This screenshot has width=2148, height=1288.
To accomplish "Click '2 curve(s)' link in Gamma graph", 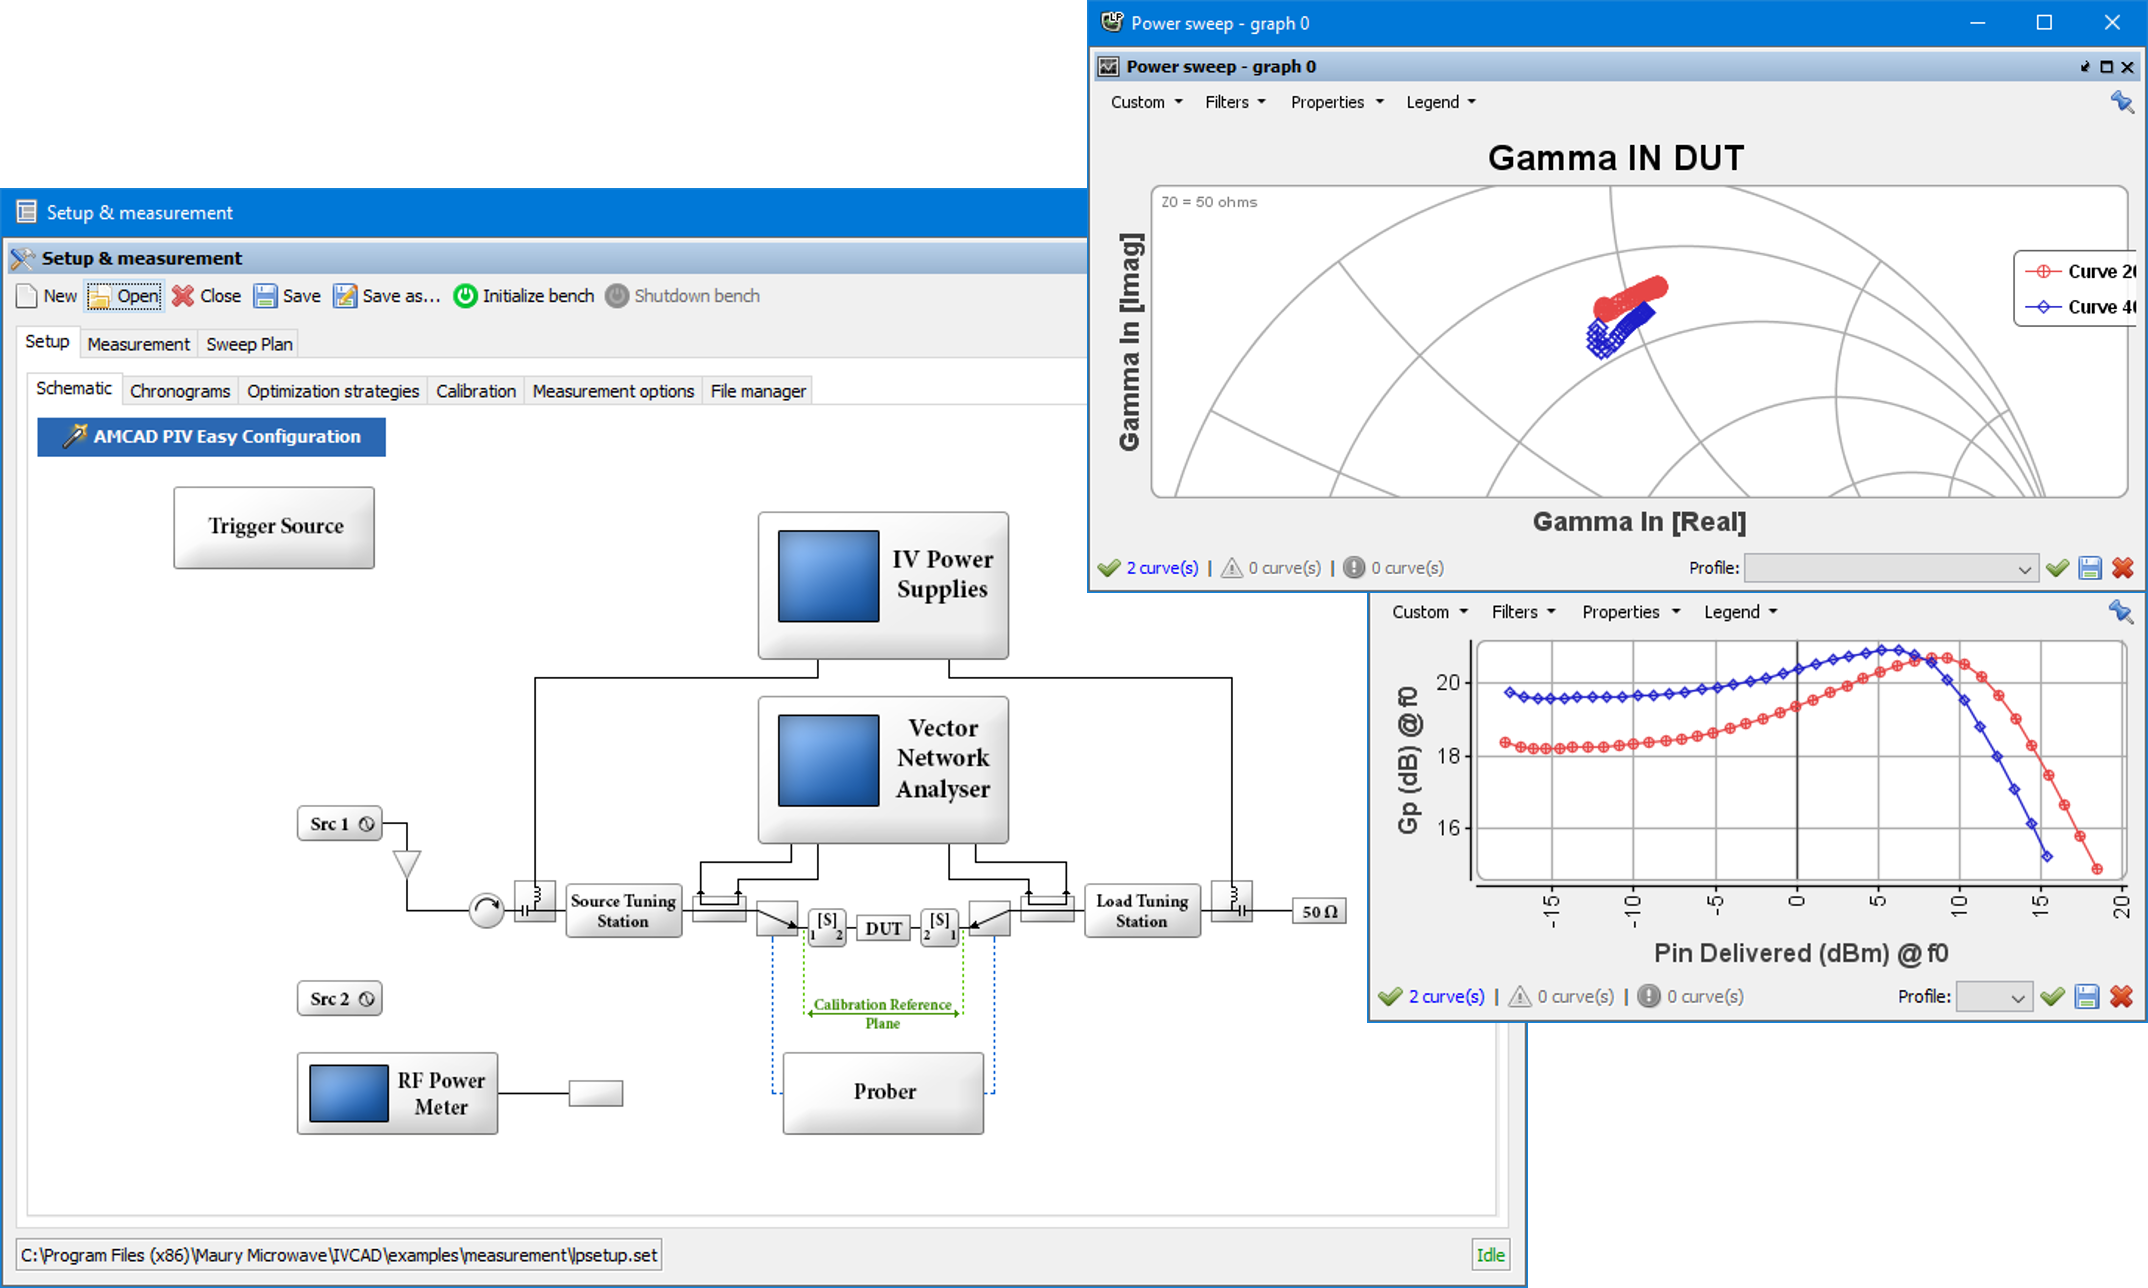I will [x=1162, y=568].
